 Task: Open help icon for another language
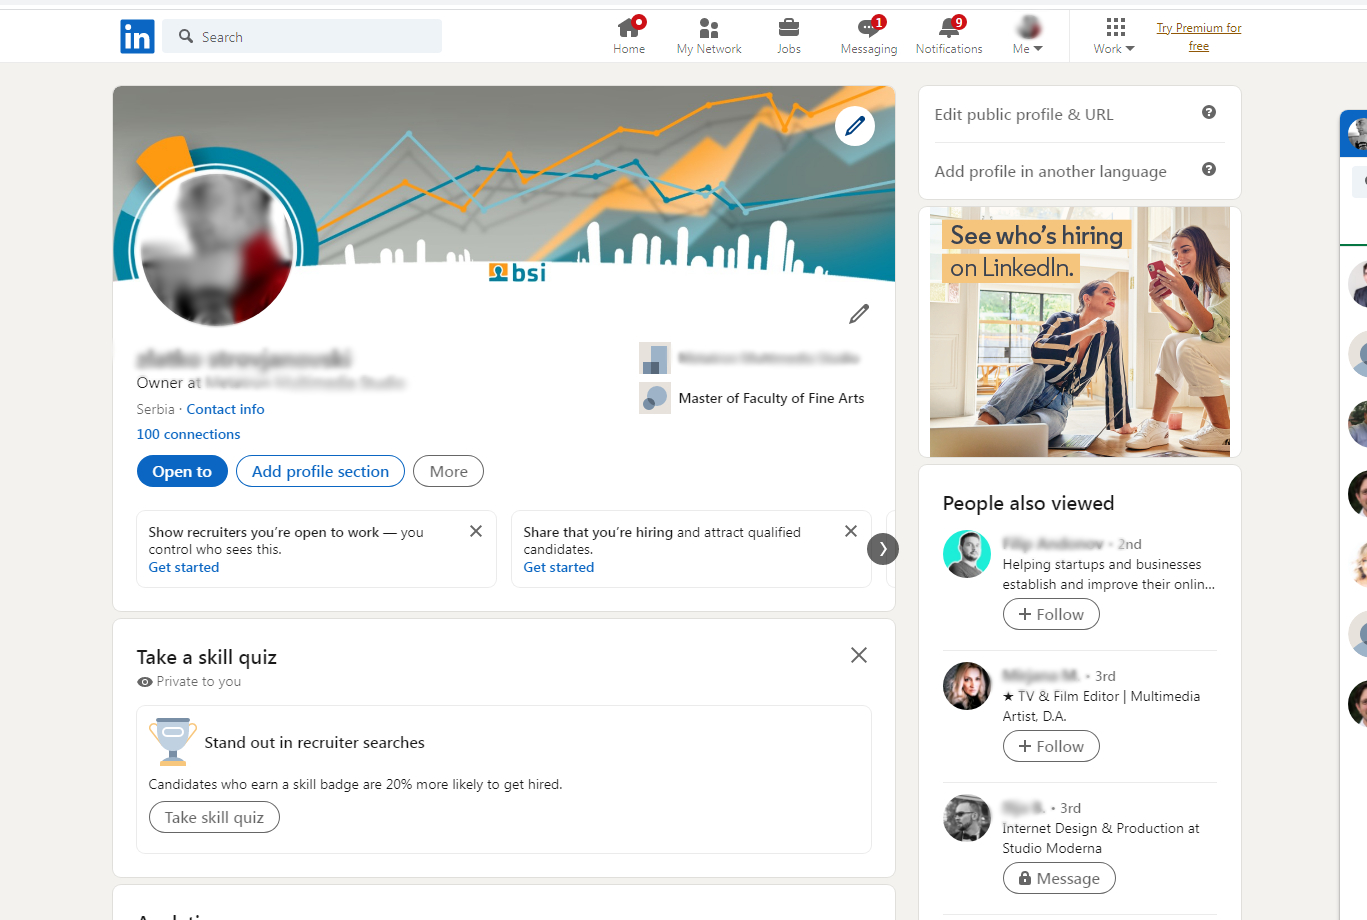[x=1209, y=169]
